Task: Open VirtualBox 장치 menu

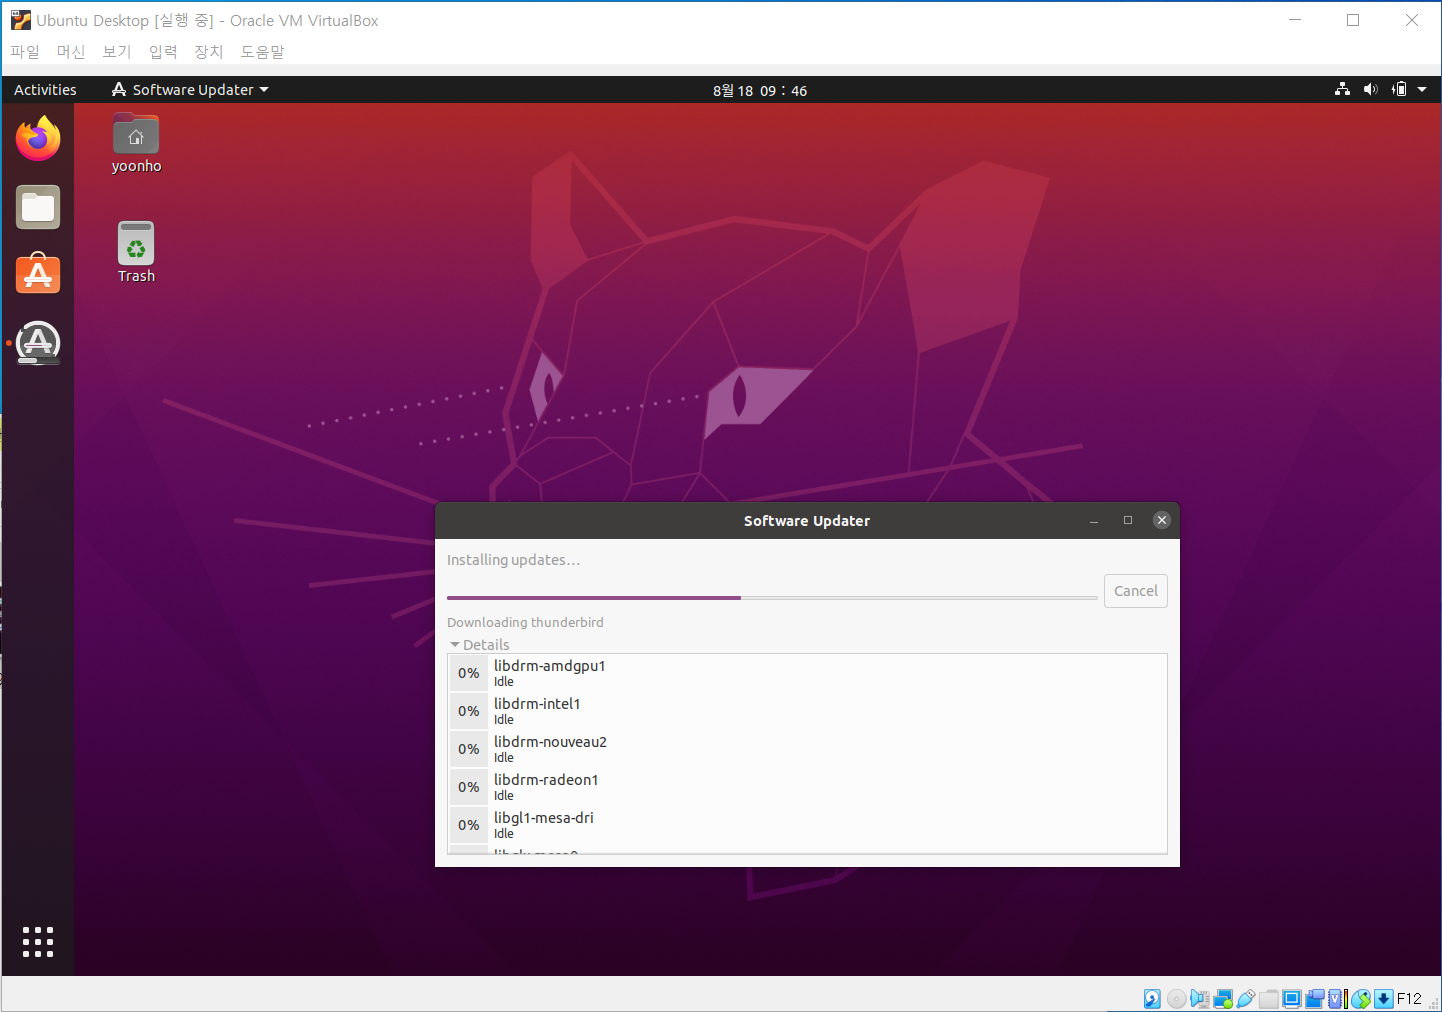Action: pyautogui.click(x=209, y=52)
